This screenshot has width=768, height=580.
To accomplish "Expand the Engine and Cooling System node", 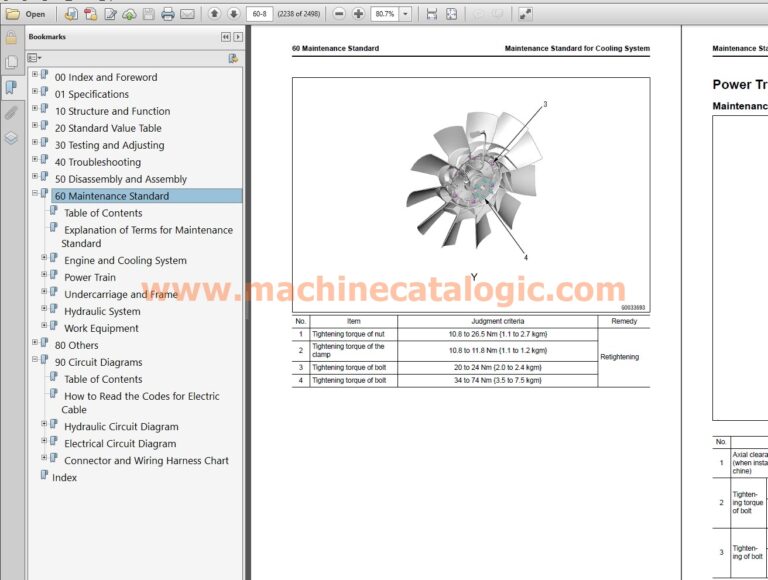I will (44, 257).
